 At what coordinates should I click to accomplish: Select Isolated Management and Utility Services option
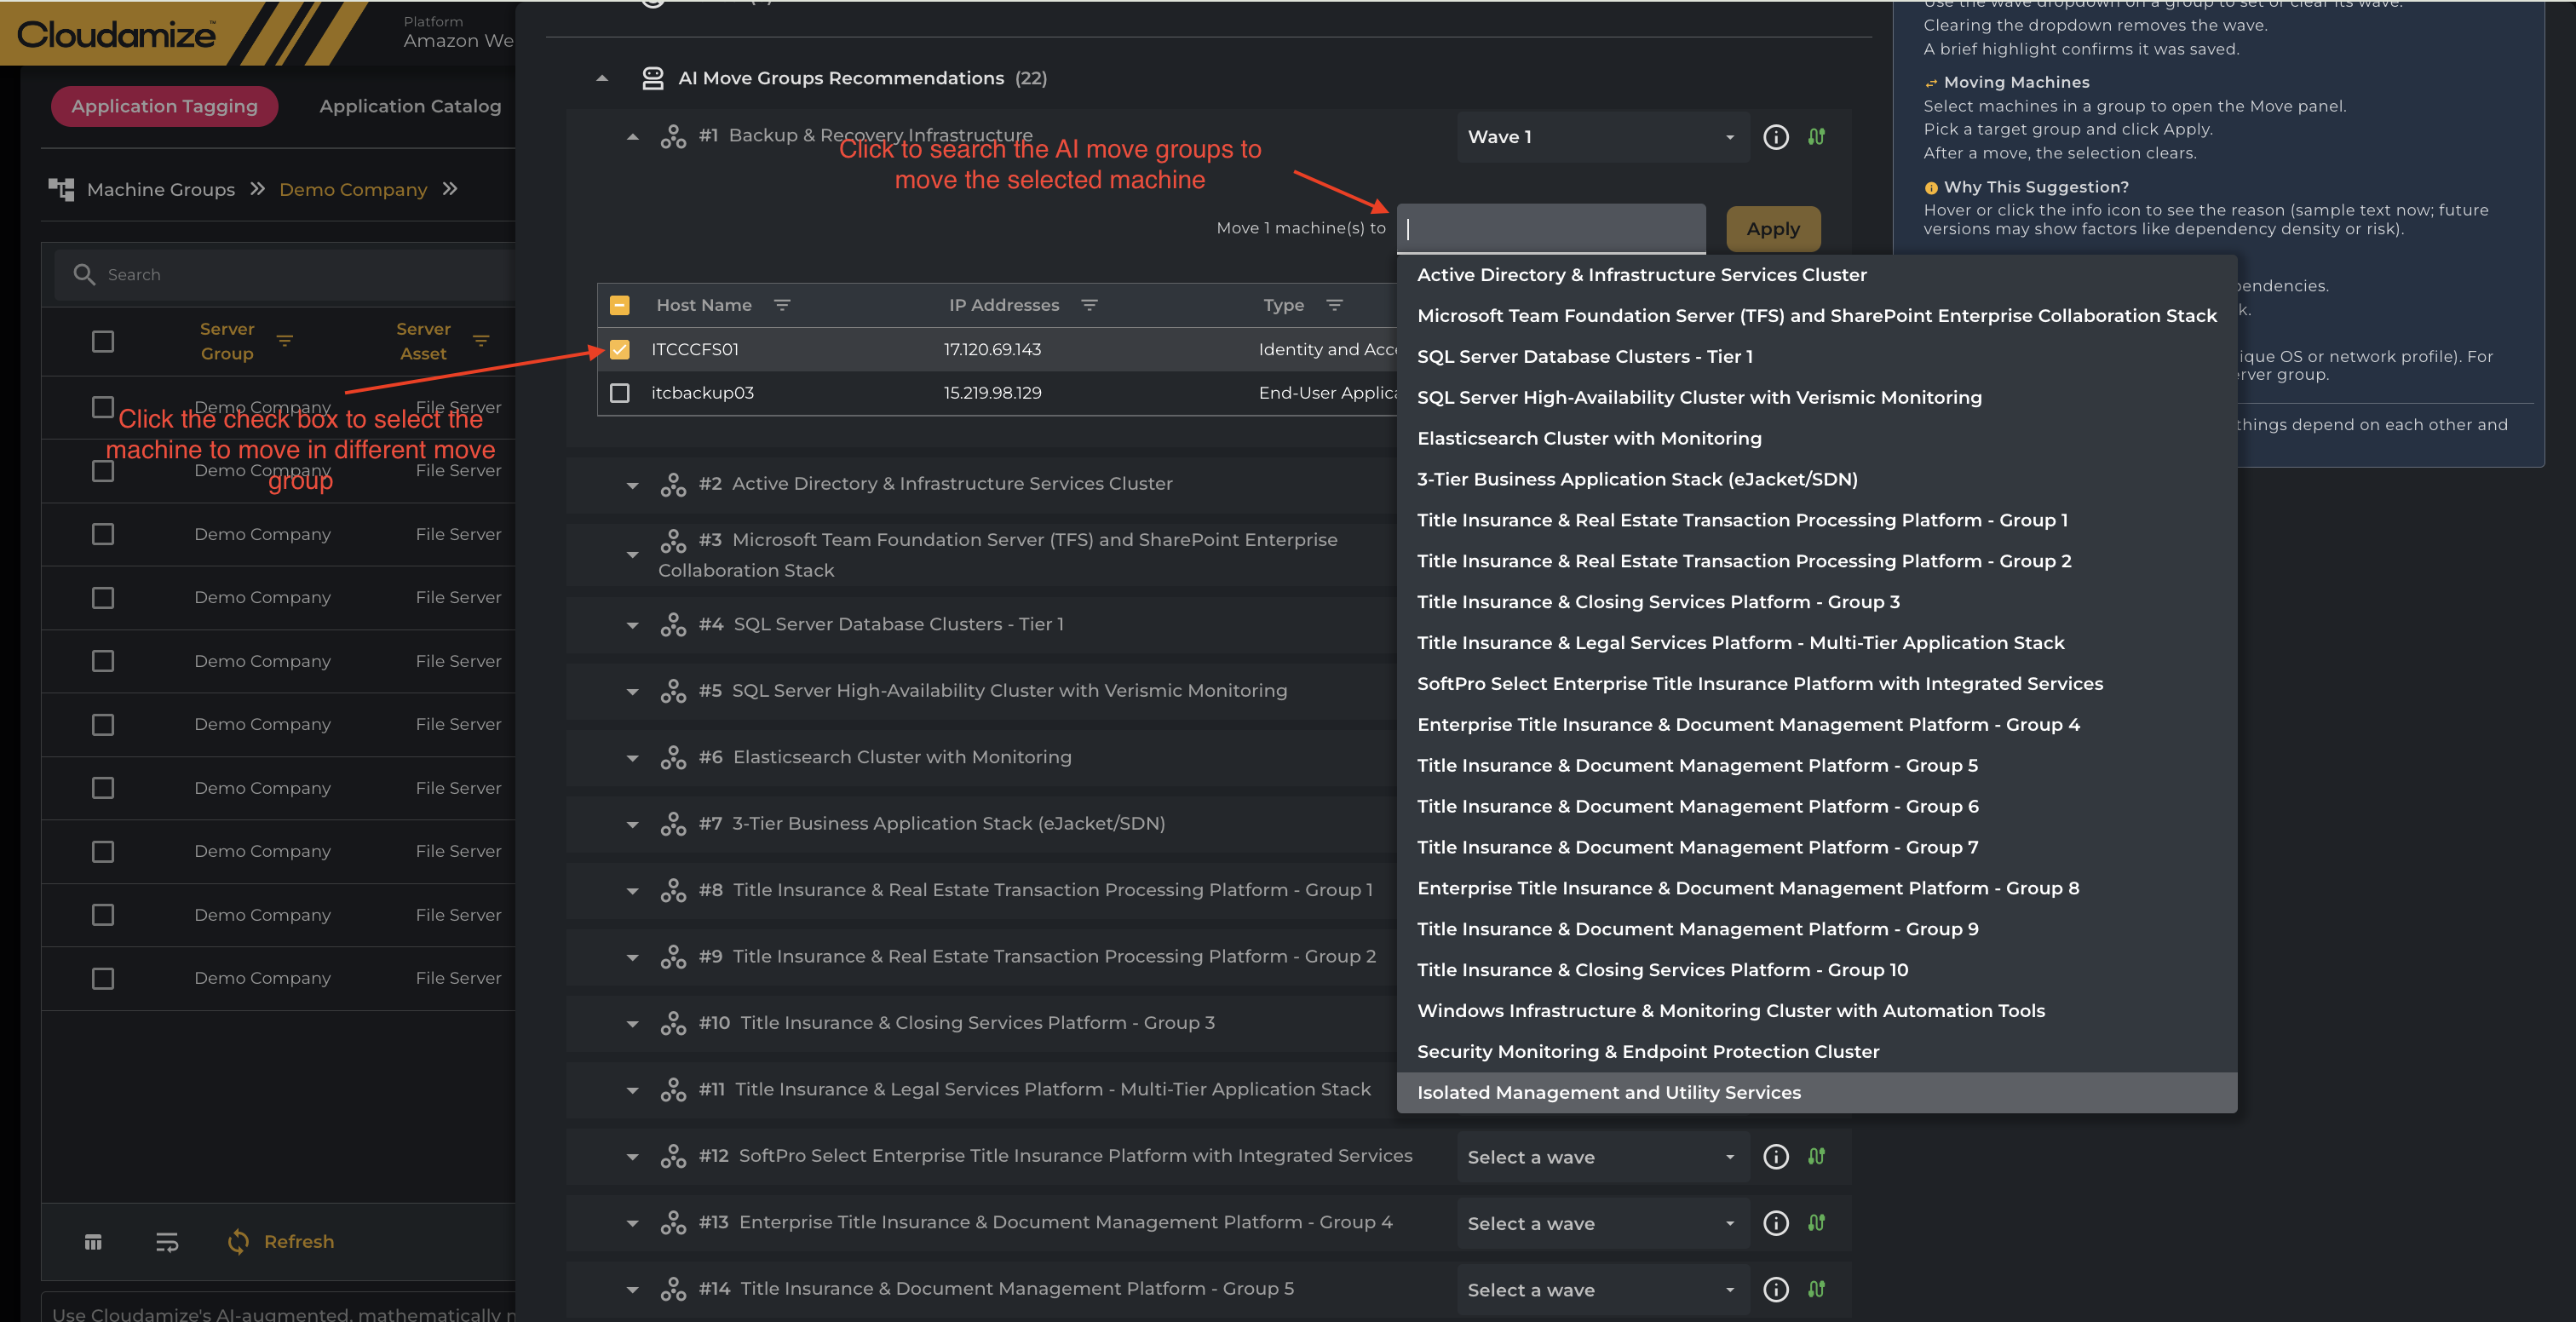[1608, 1092]
